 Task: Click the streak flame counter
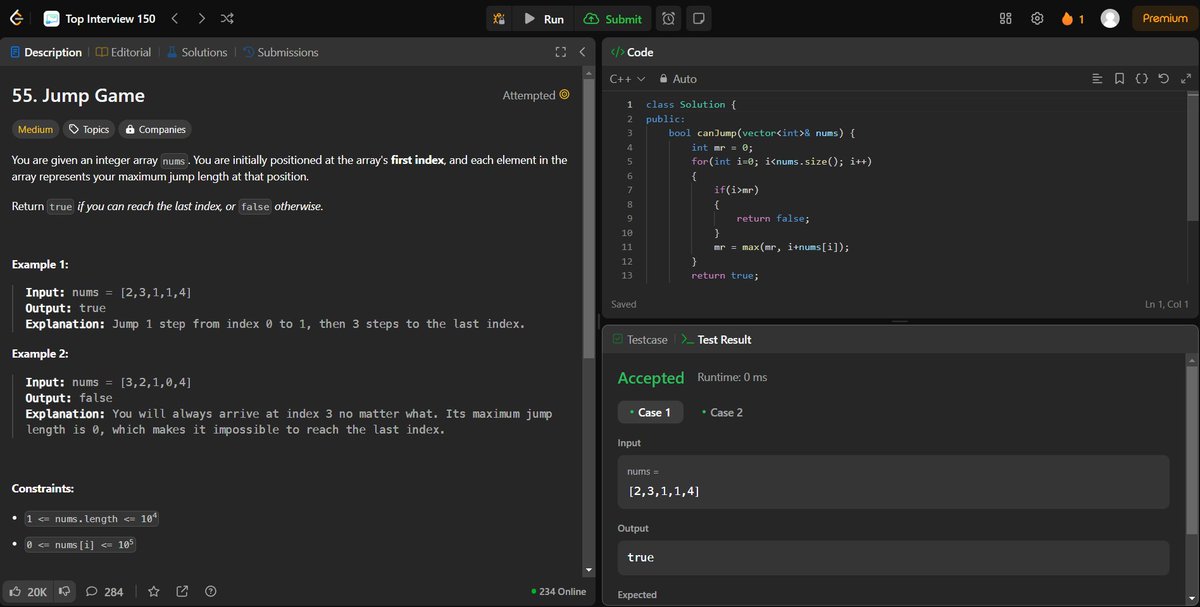(x=1072, y=19)
